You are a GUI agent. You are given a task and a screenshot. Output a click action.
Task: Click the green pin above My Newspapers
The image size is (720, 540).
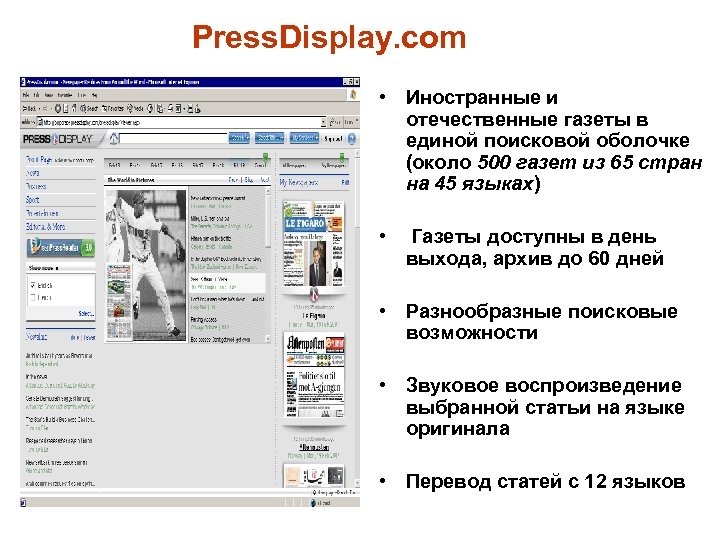342,157
